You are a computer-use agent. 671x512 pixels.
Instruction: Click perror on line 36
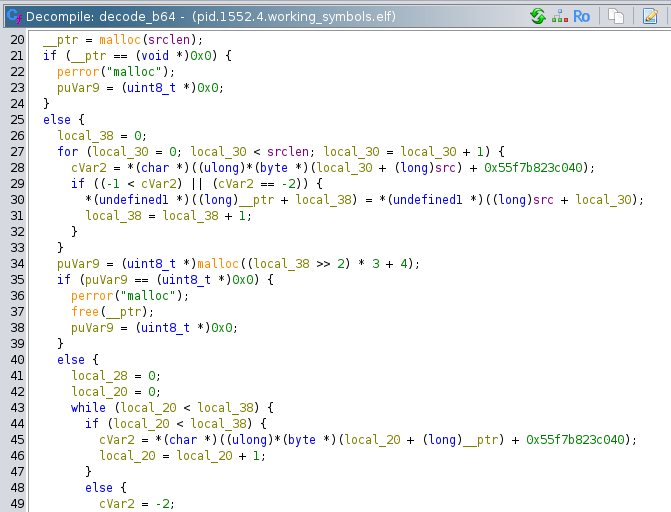pyautogui.click(x=92, y=295)
